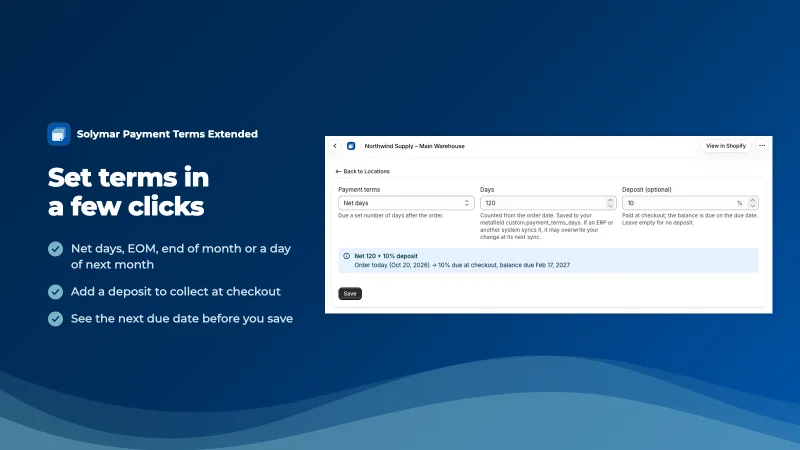The width and height of the screenshot is (800, 450).
Task: Click the Solymar Payment Terms Extended logo icon
Action: coord(59,134)
